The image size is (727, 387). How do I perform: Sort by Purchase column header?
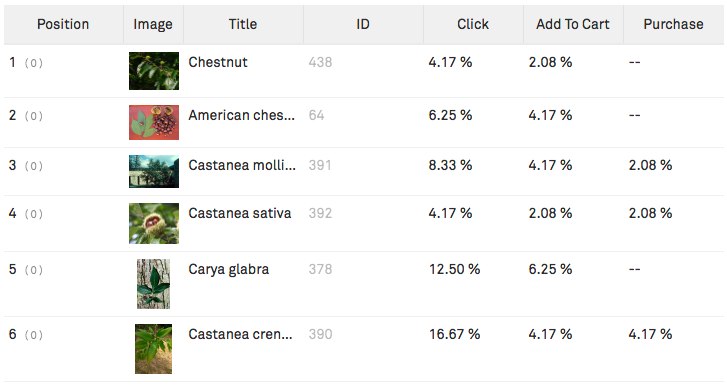(674, 24)
